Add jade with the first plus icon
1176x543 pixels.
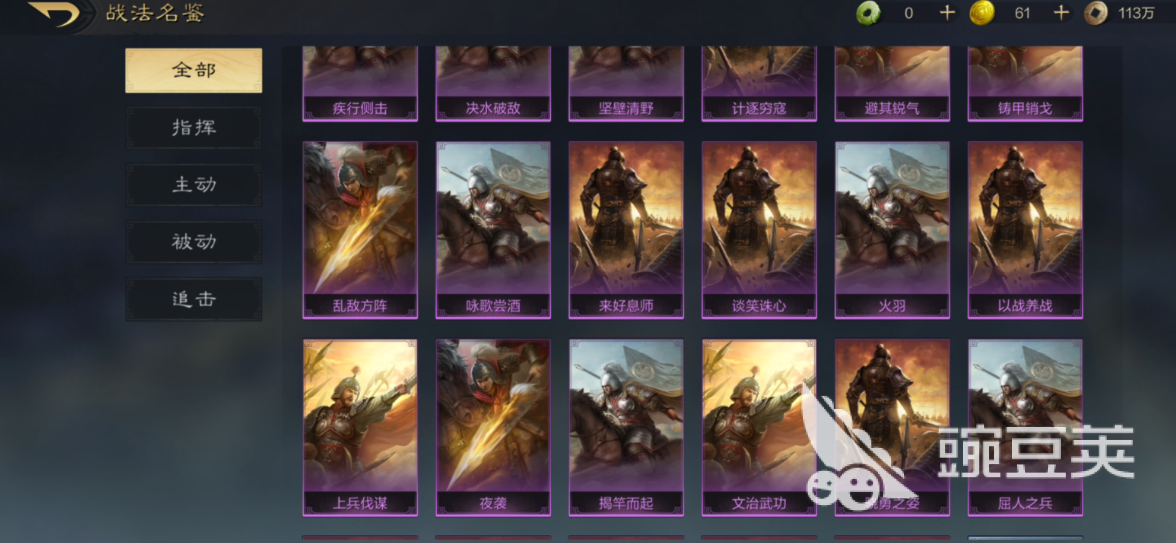click(947, 13)
